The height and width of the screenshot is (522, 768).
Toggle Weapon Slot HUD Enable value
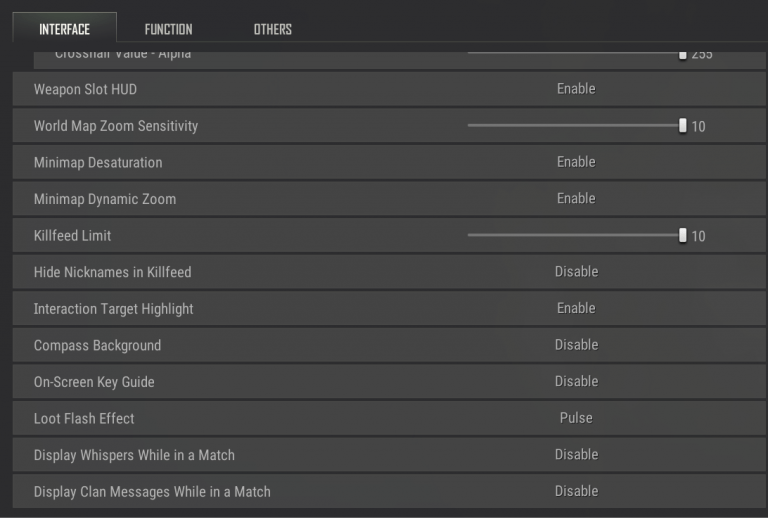(x=576, y=89)
